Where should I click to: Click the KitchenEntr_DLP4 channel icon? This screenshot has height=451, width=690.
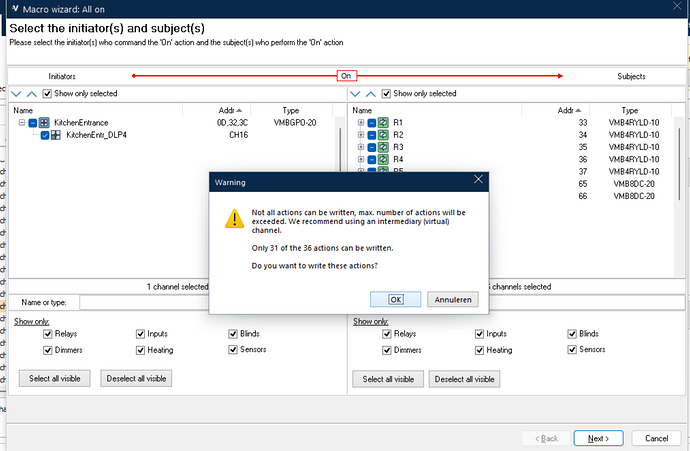coord(57,135)
